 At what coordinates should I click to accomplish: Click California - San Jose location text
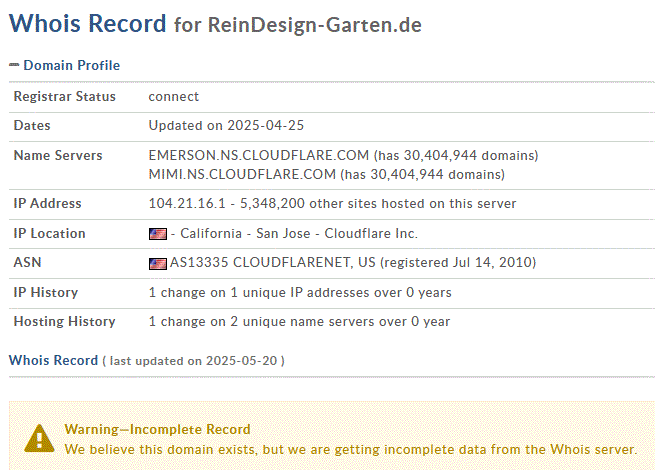coord(245,233)
